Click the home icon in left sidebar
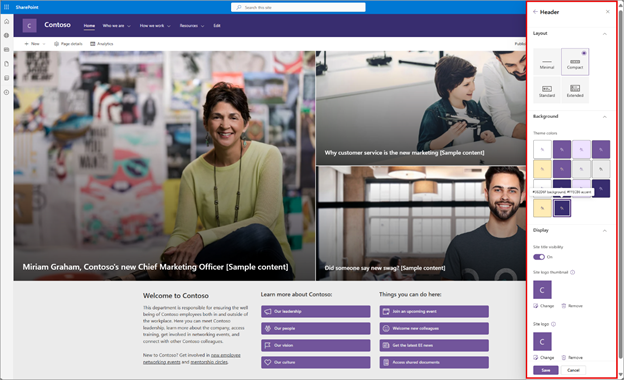 6,21
